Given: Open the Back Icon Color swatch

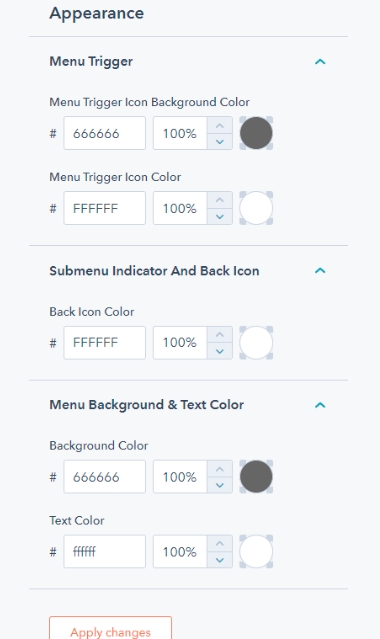Looking at the screenshot, I should tap(256, 343).
